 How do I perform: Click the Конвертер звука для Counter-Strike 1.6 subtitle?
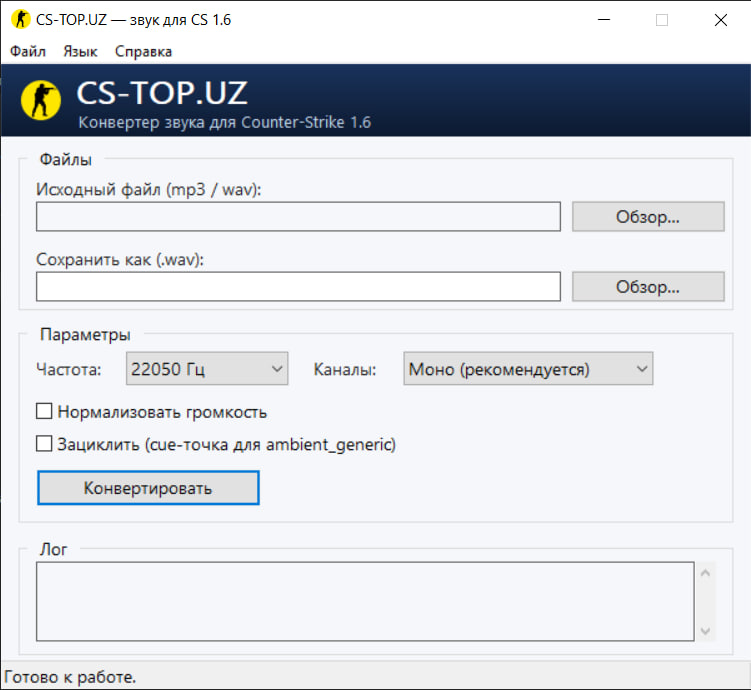(x=225, y=122)
